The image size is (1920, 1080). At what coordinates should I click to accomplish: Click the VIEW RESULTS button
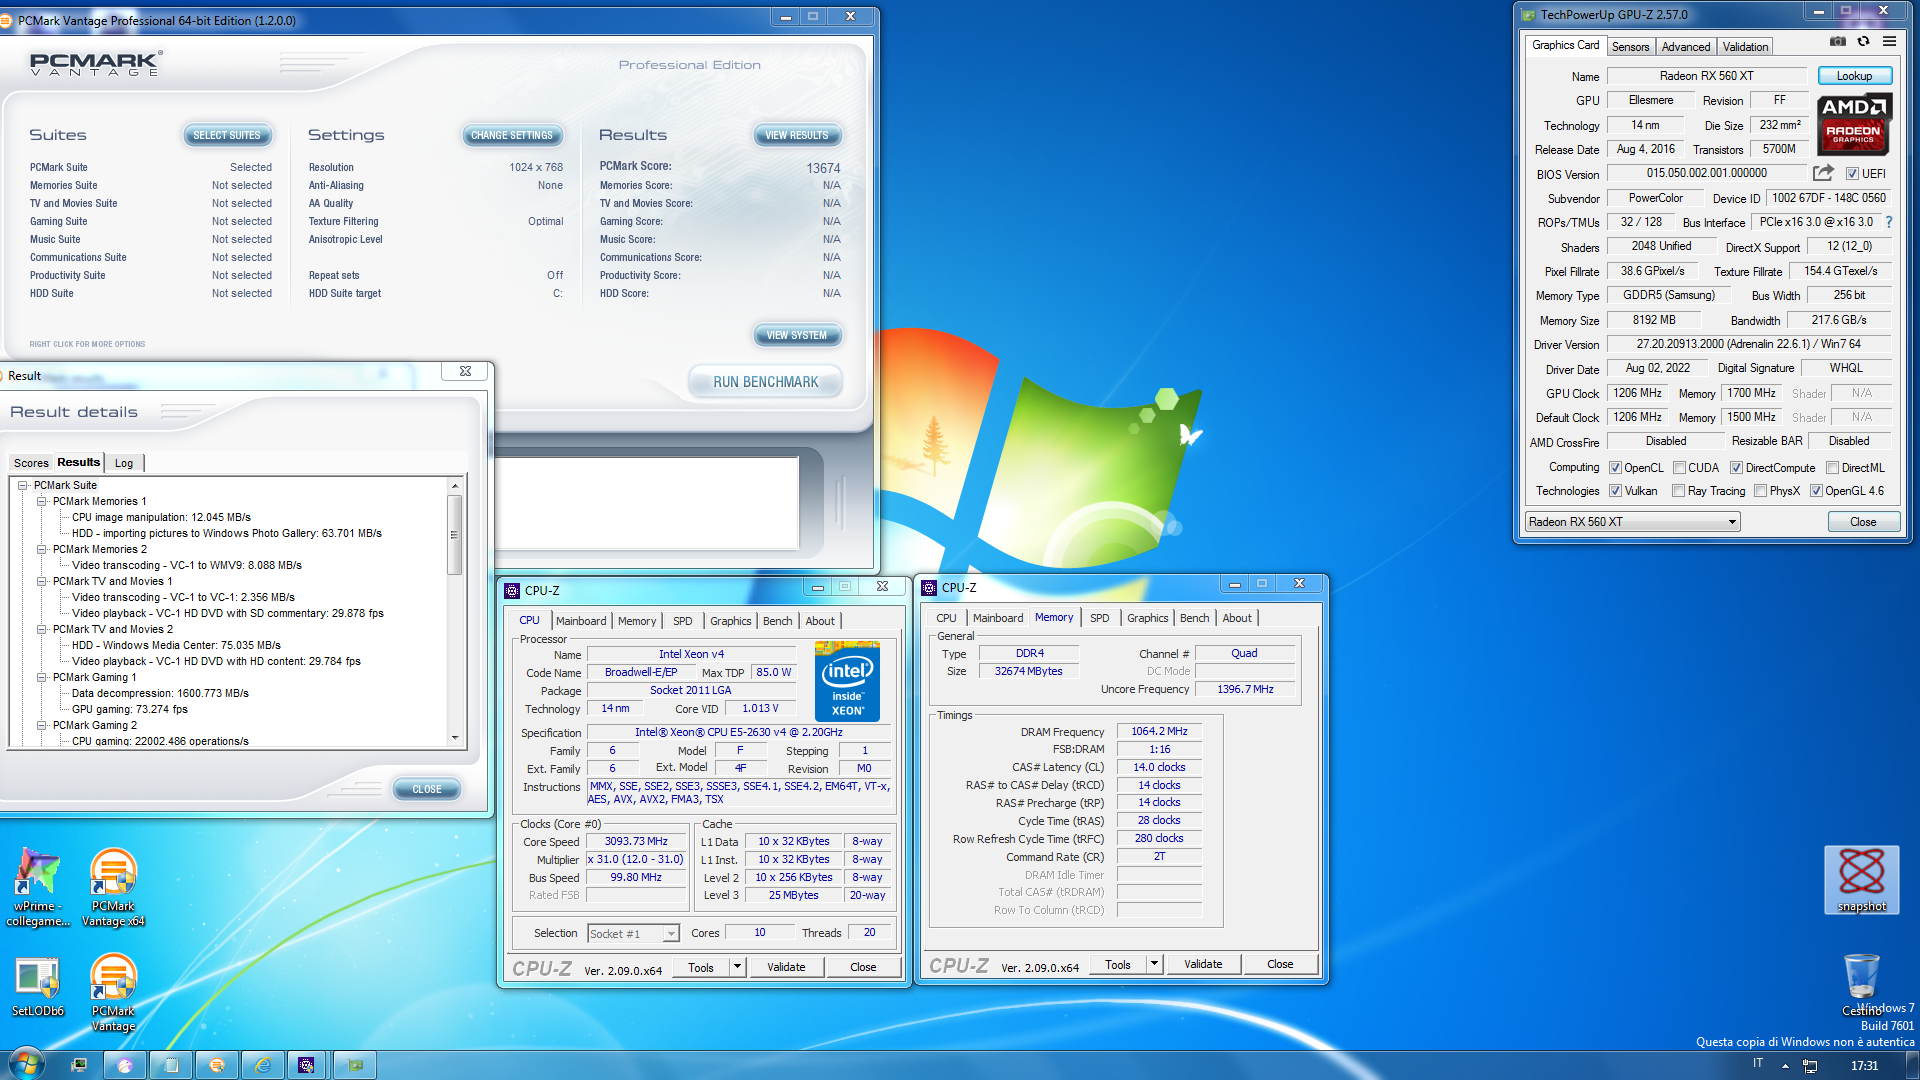(796, 135)
